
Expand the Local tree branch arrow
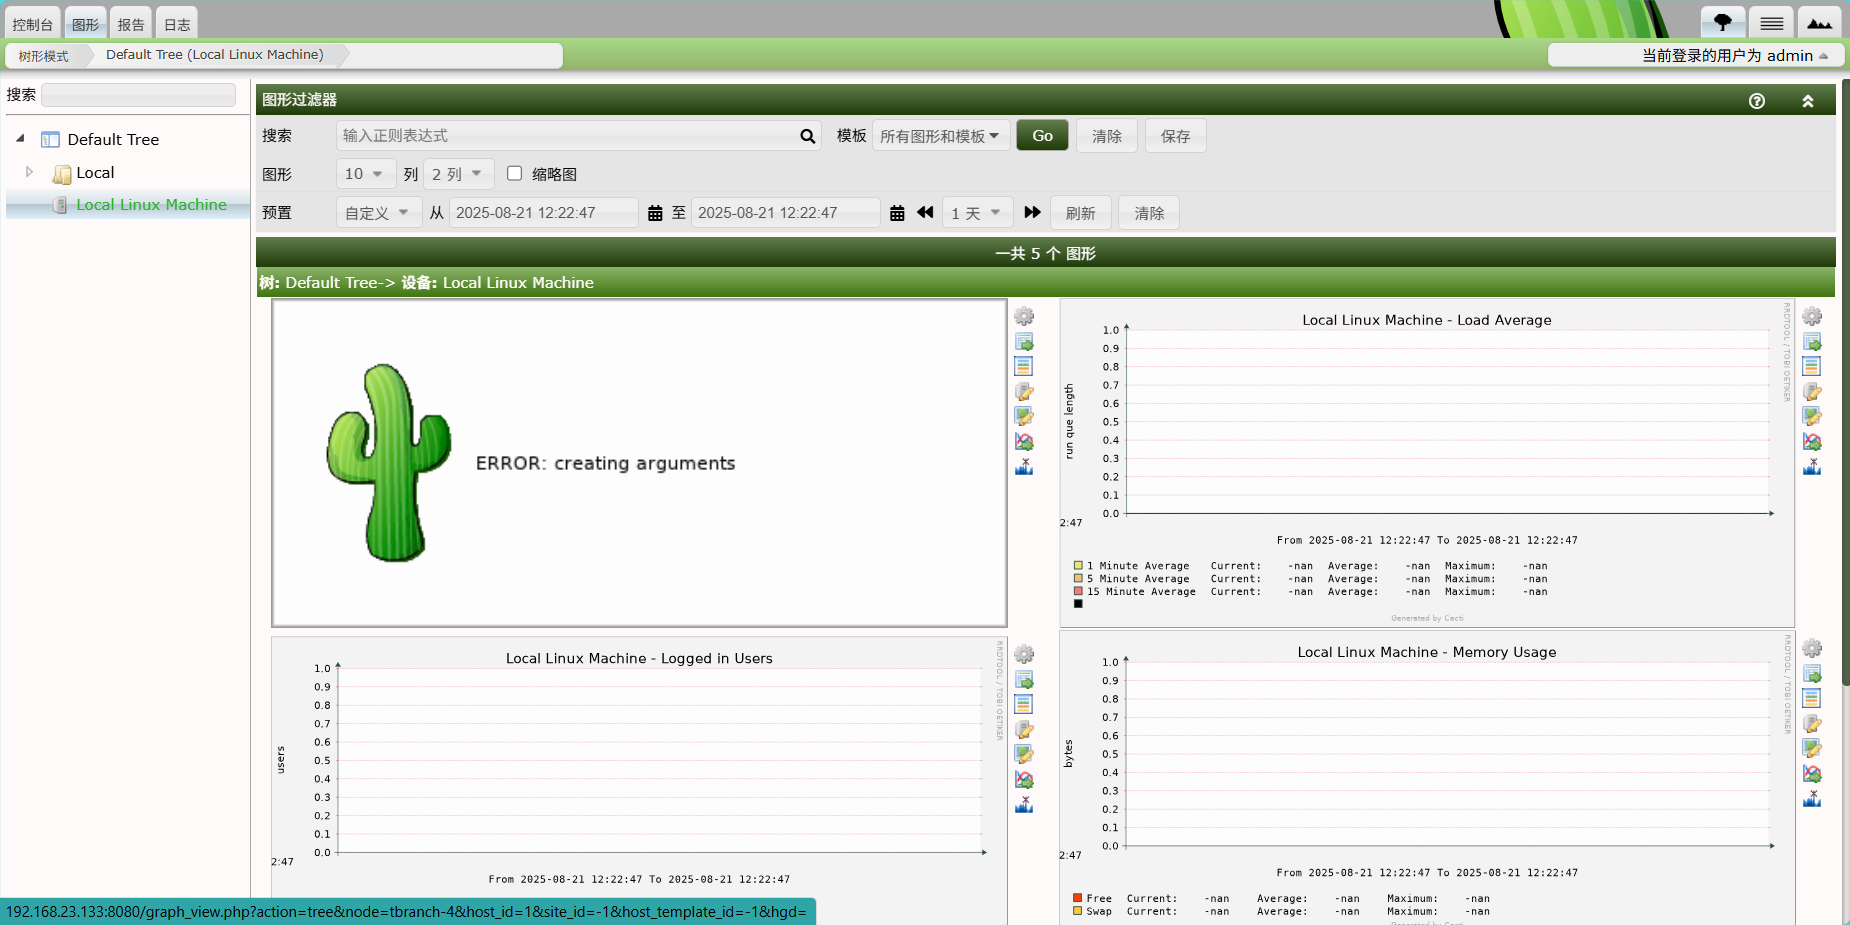click(29, 172)
